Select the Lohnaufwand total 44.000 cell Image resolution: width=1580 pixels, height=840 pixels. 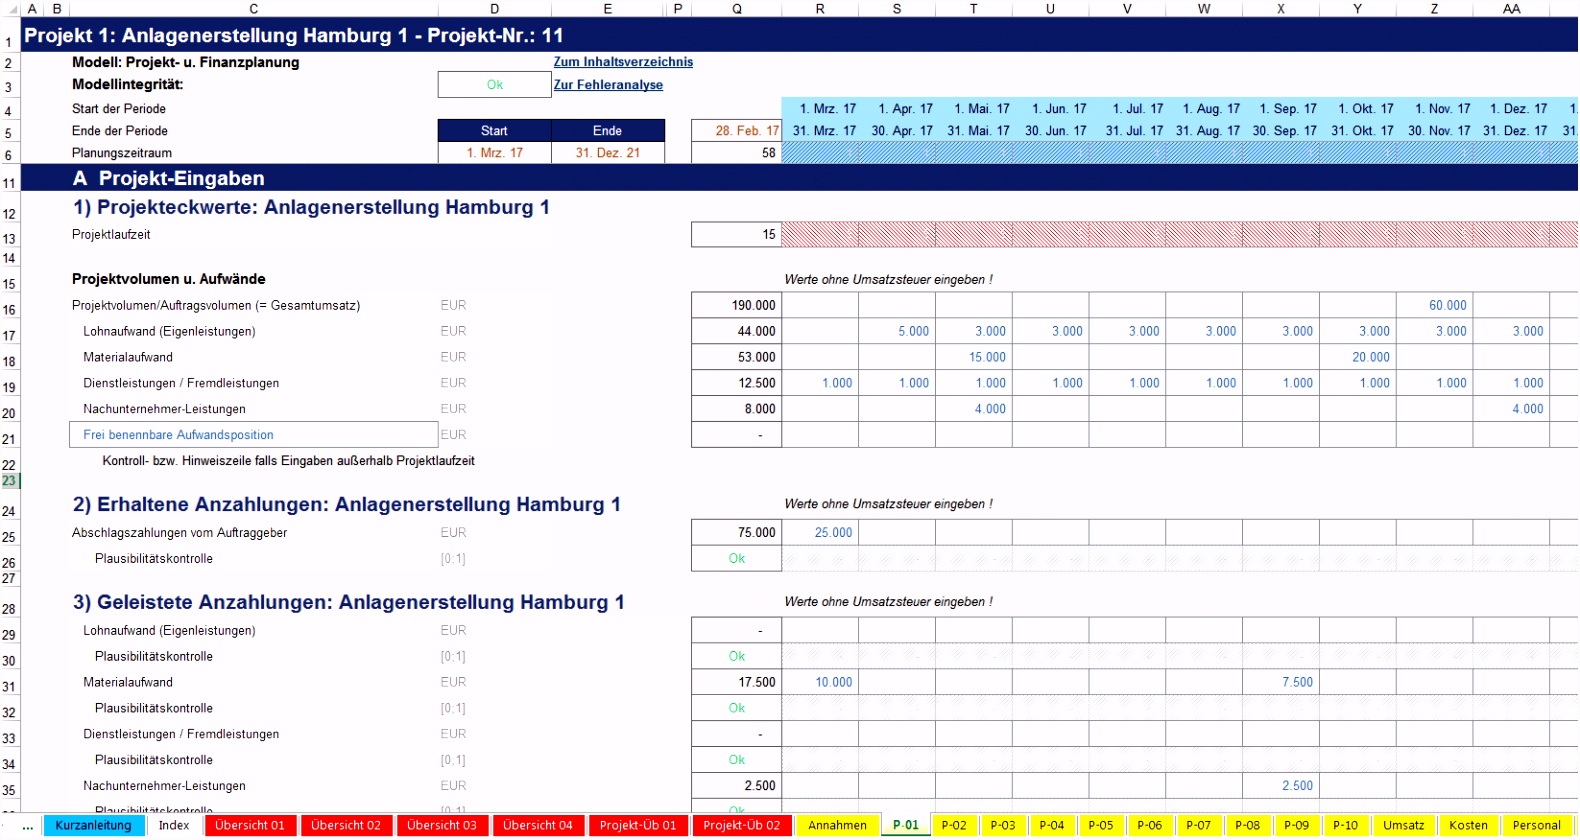[x=736, y=331]
